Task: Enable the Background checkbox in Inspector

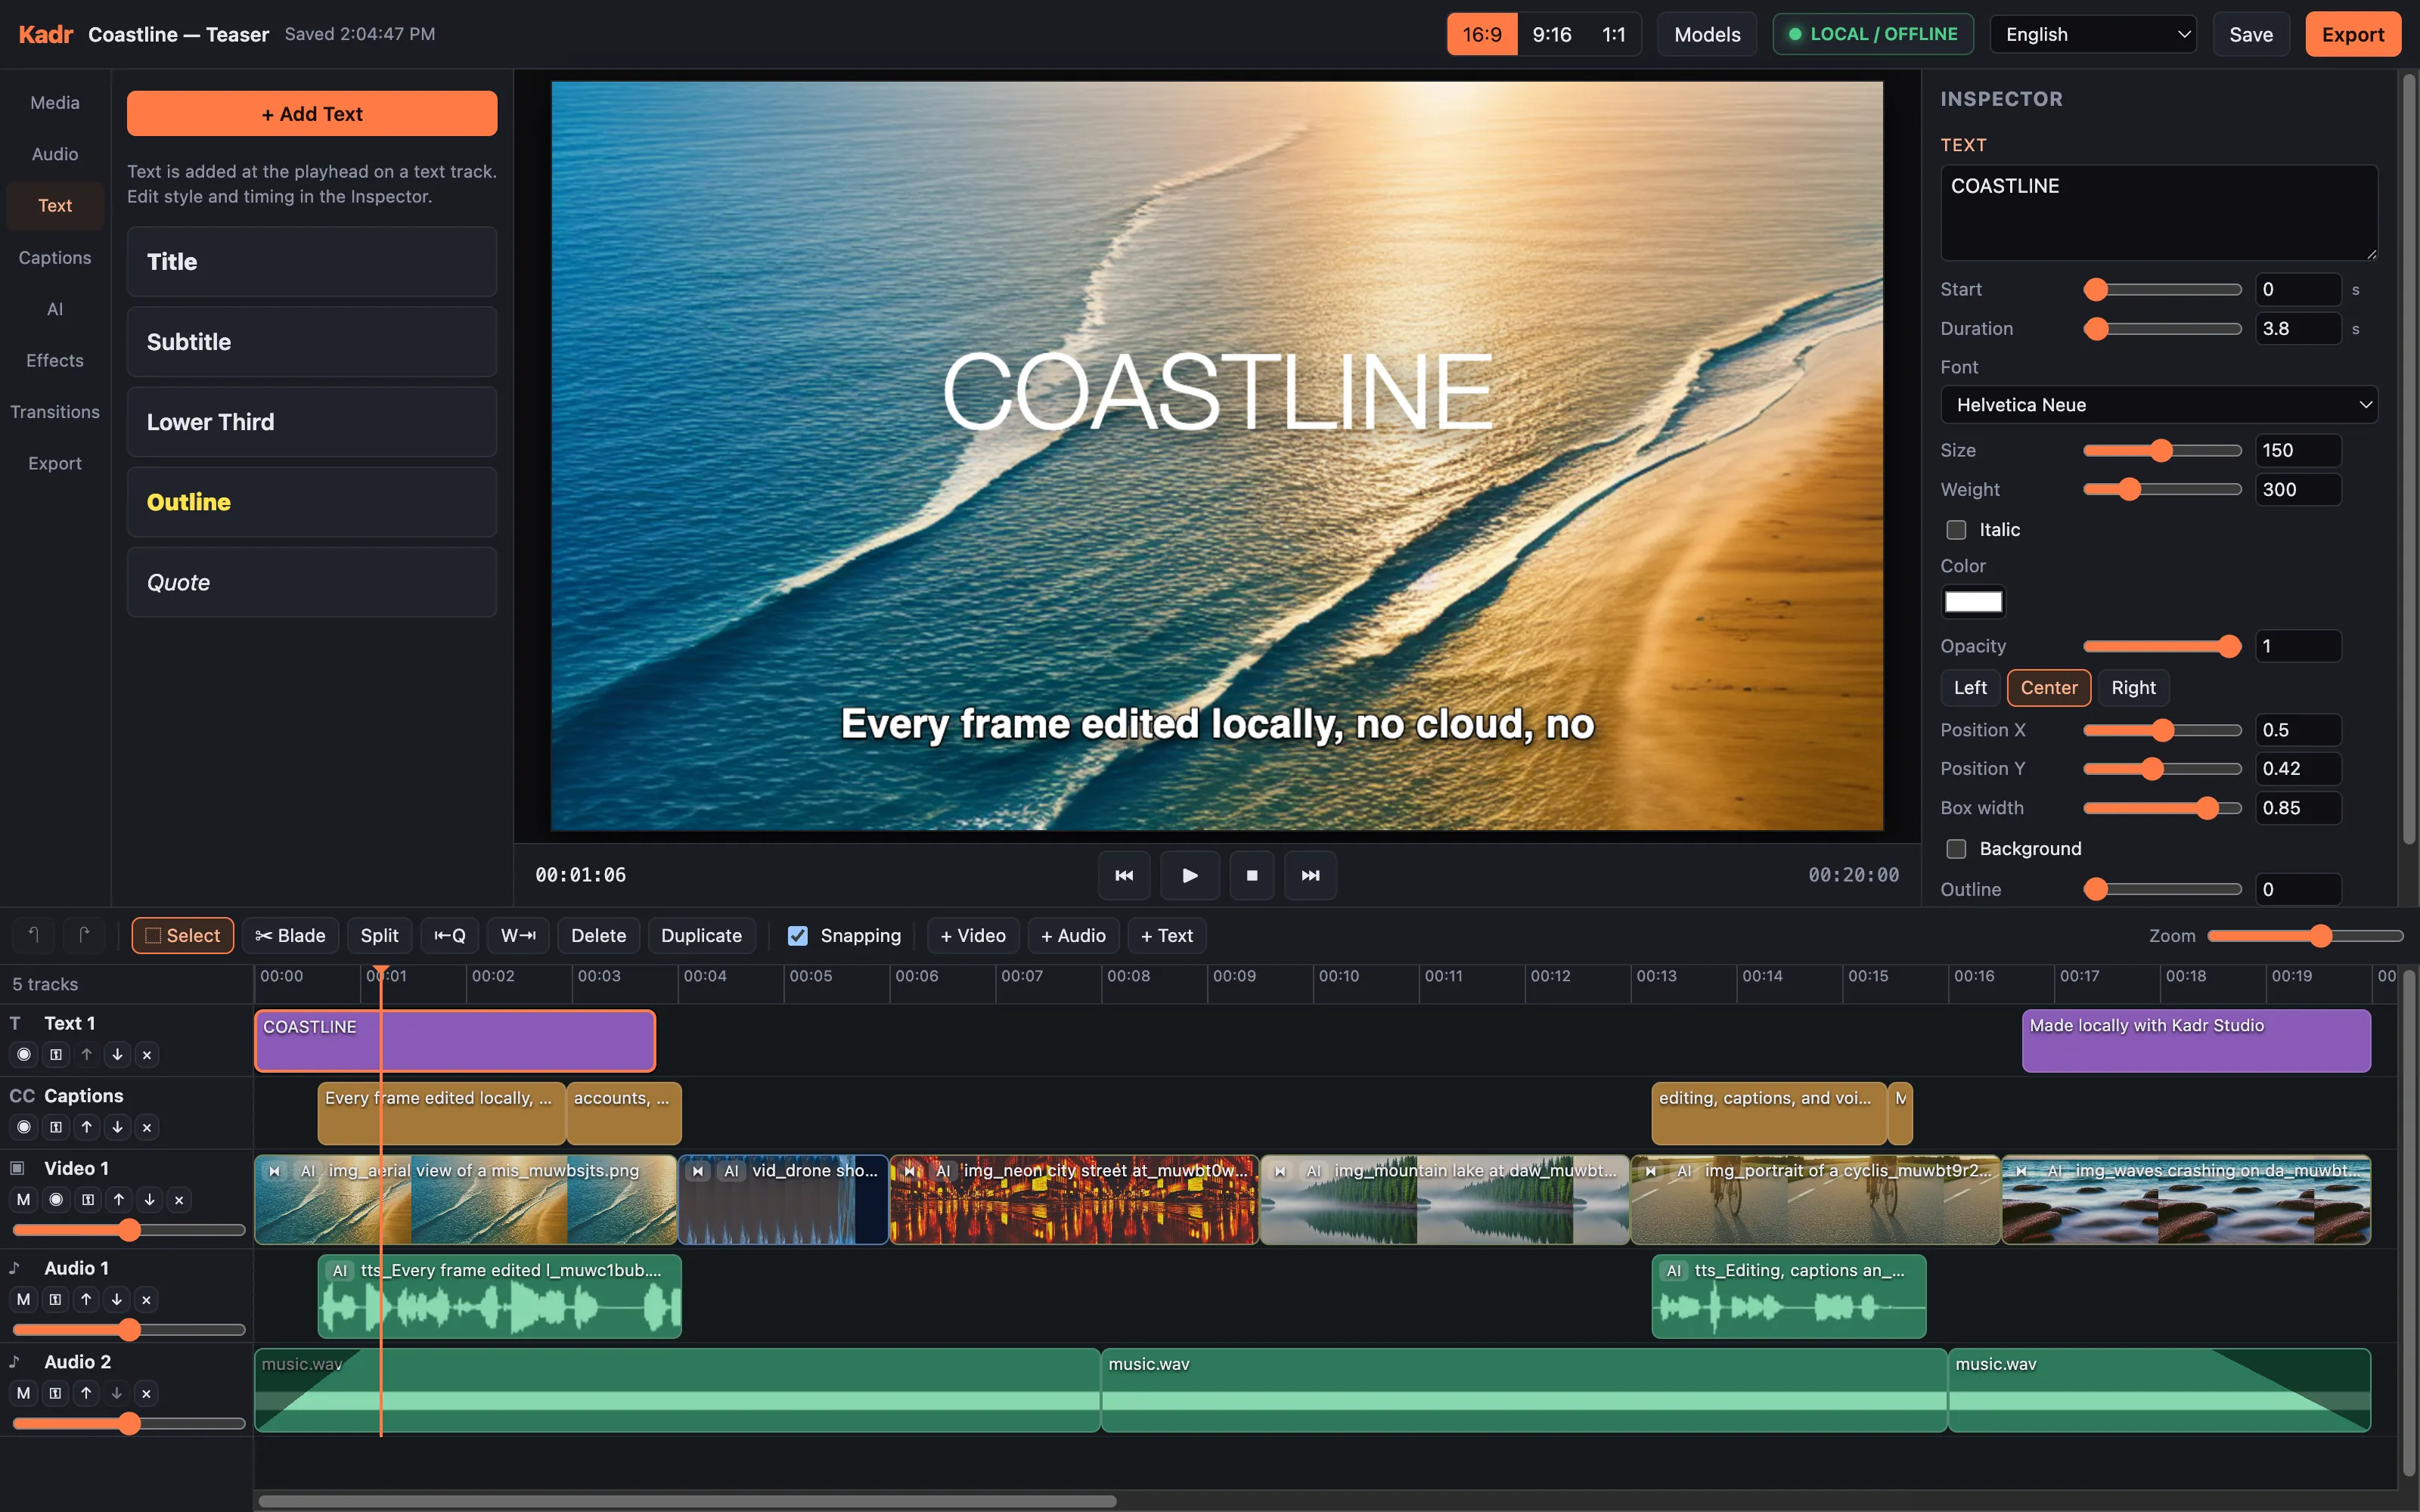Action: (1956, 849)
